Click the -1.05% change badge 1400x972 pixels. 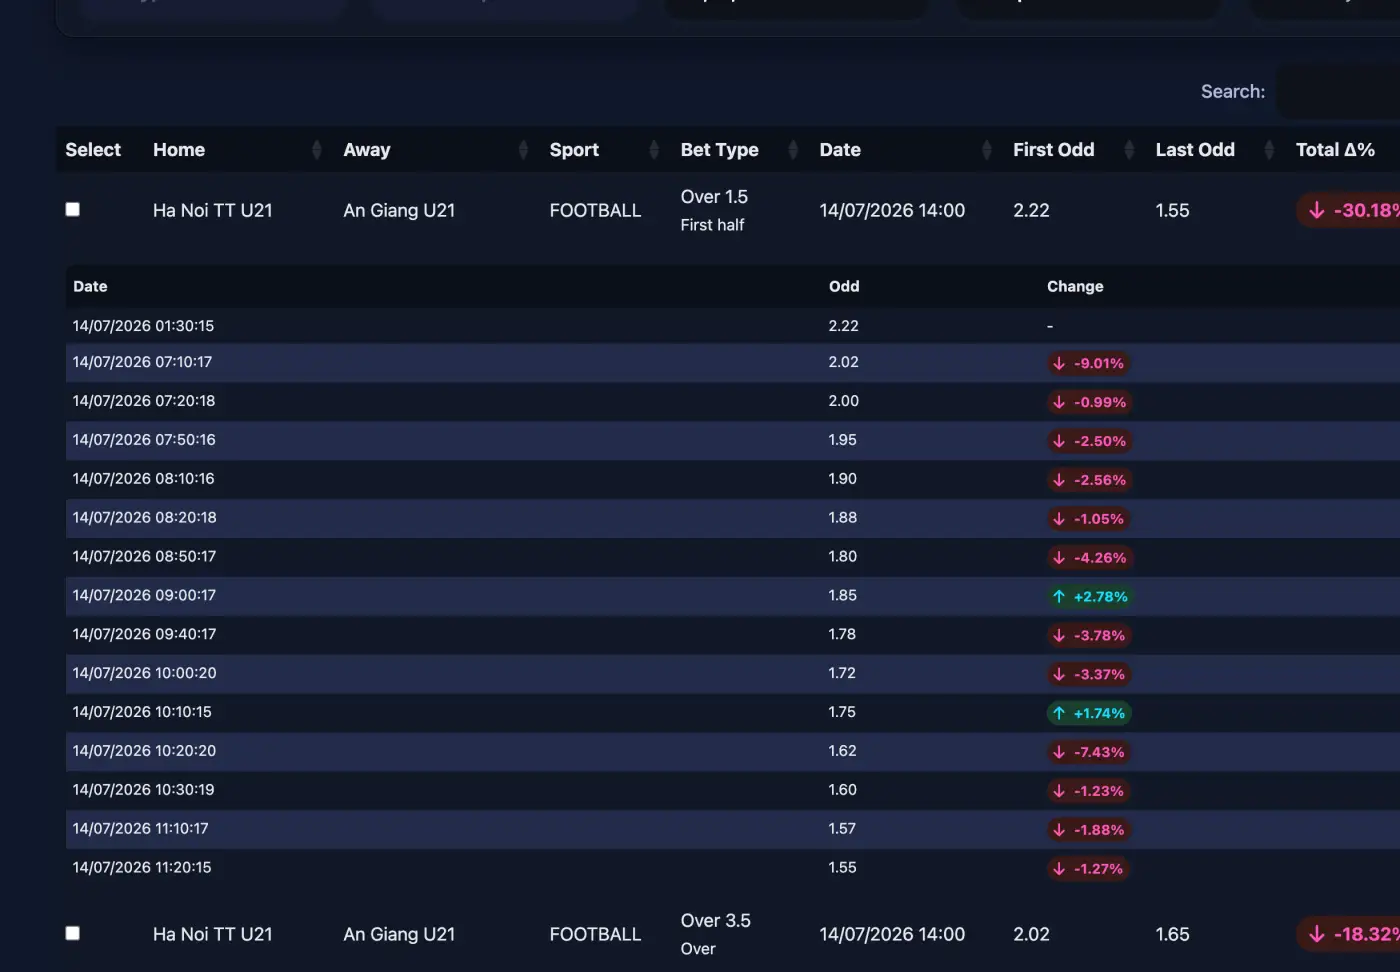[1088, 519]
